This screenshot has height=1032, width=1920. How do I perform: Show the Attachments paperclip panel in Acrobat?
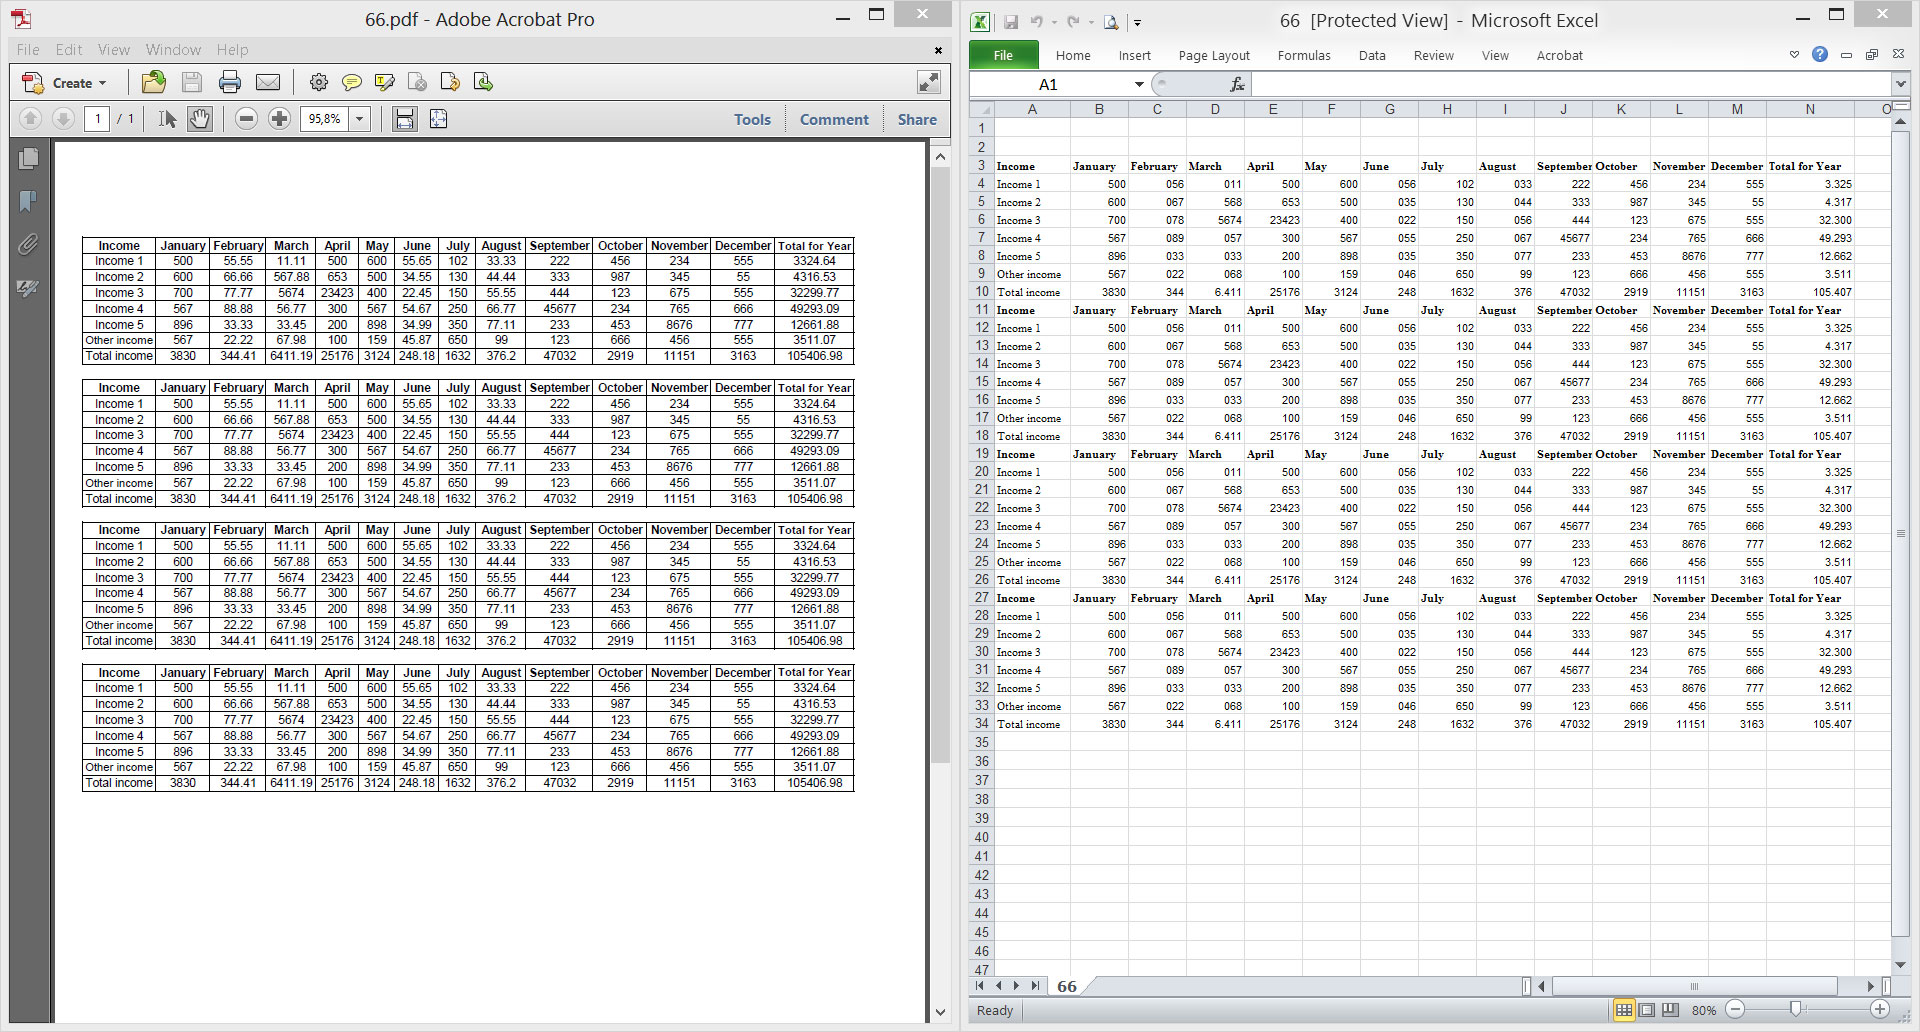[x=28, y=244]
